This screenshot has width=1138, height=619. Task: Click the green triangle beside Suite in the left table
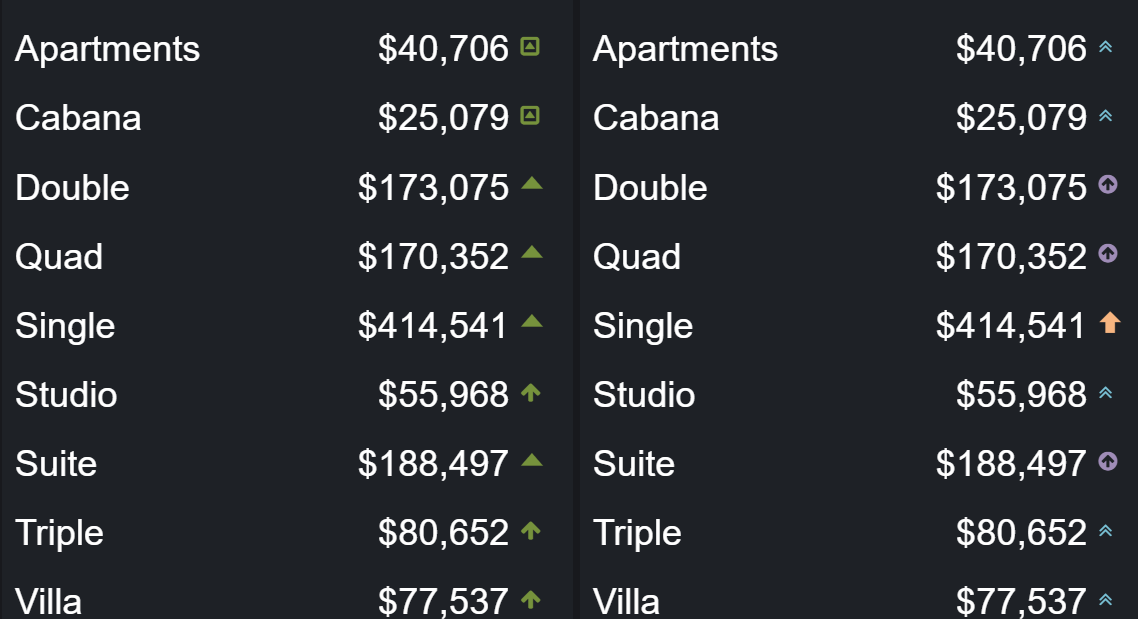point(532,460)
